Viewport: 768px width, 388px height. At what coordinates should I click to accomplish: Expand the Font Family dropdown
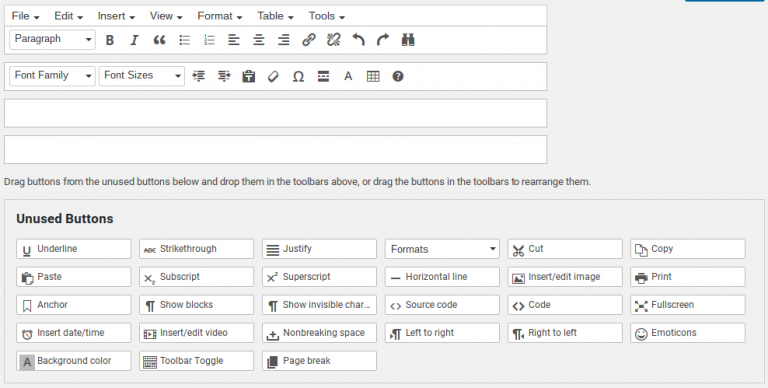[52, 76]
